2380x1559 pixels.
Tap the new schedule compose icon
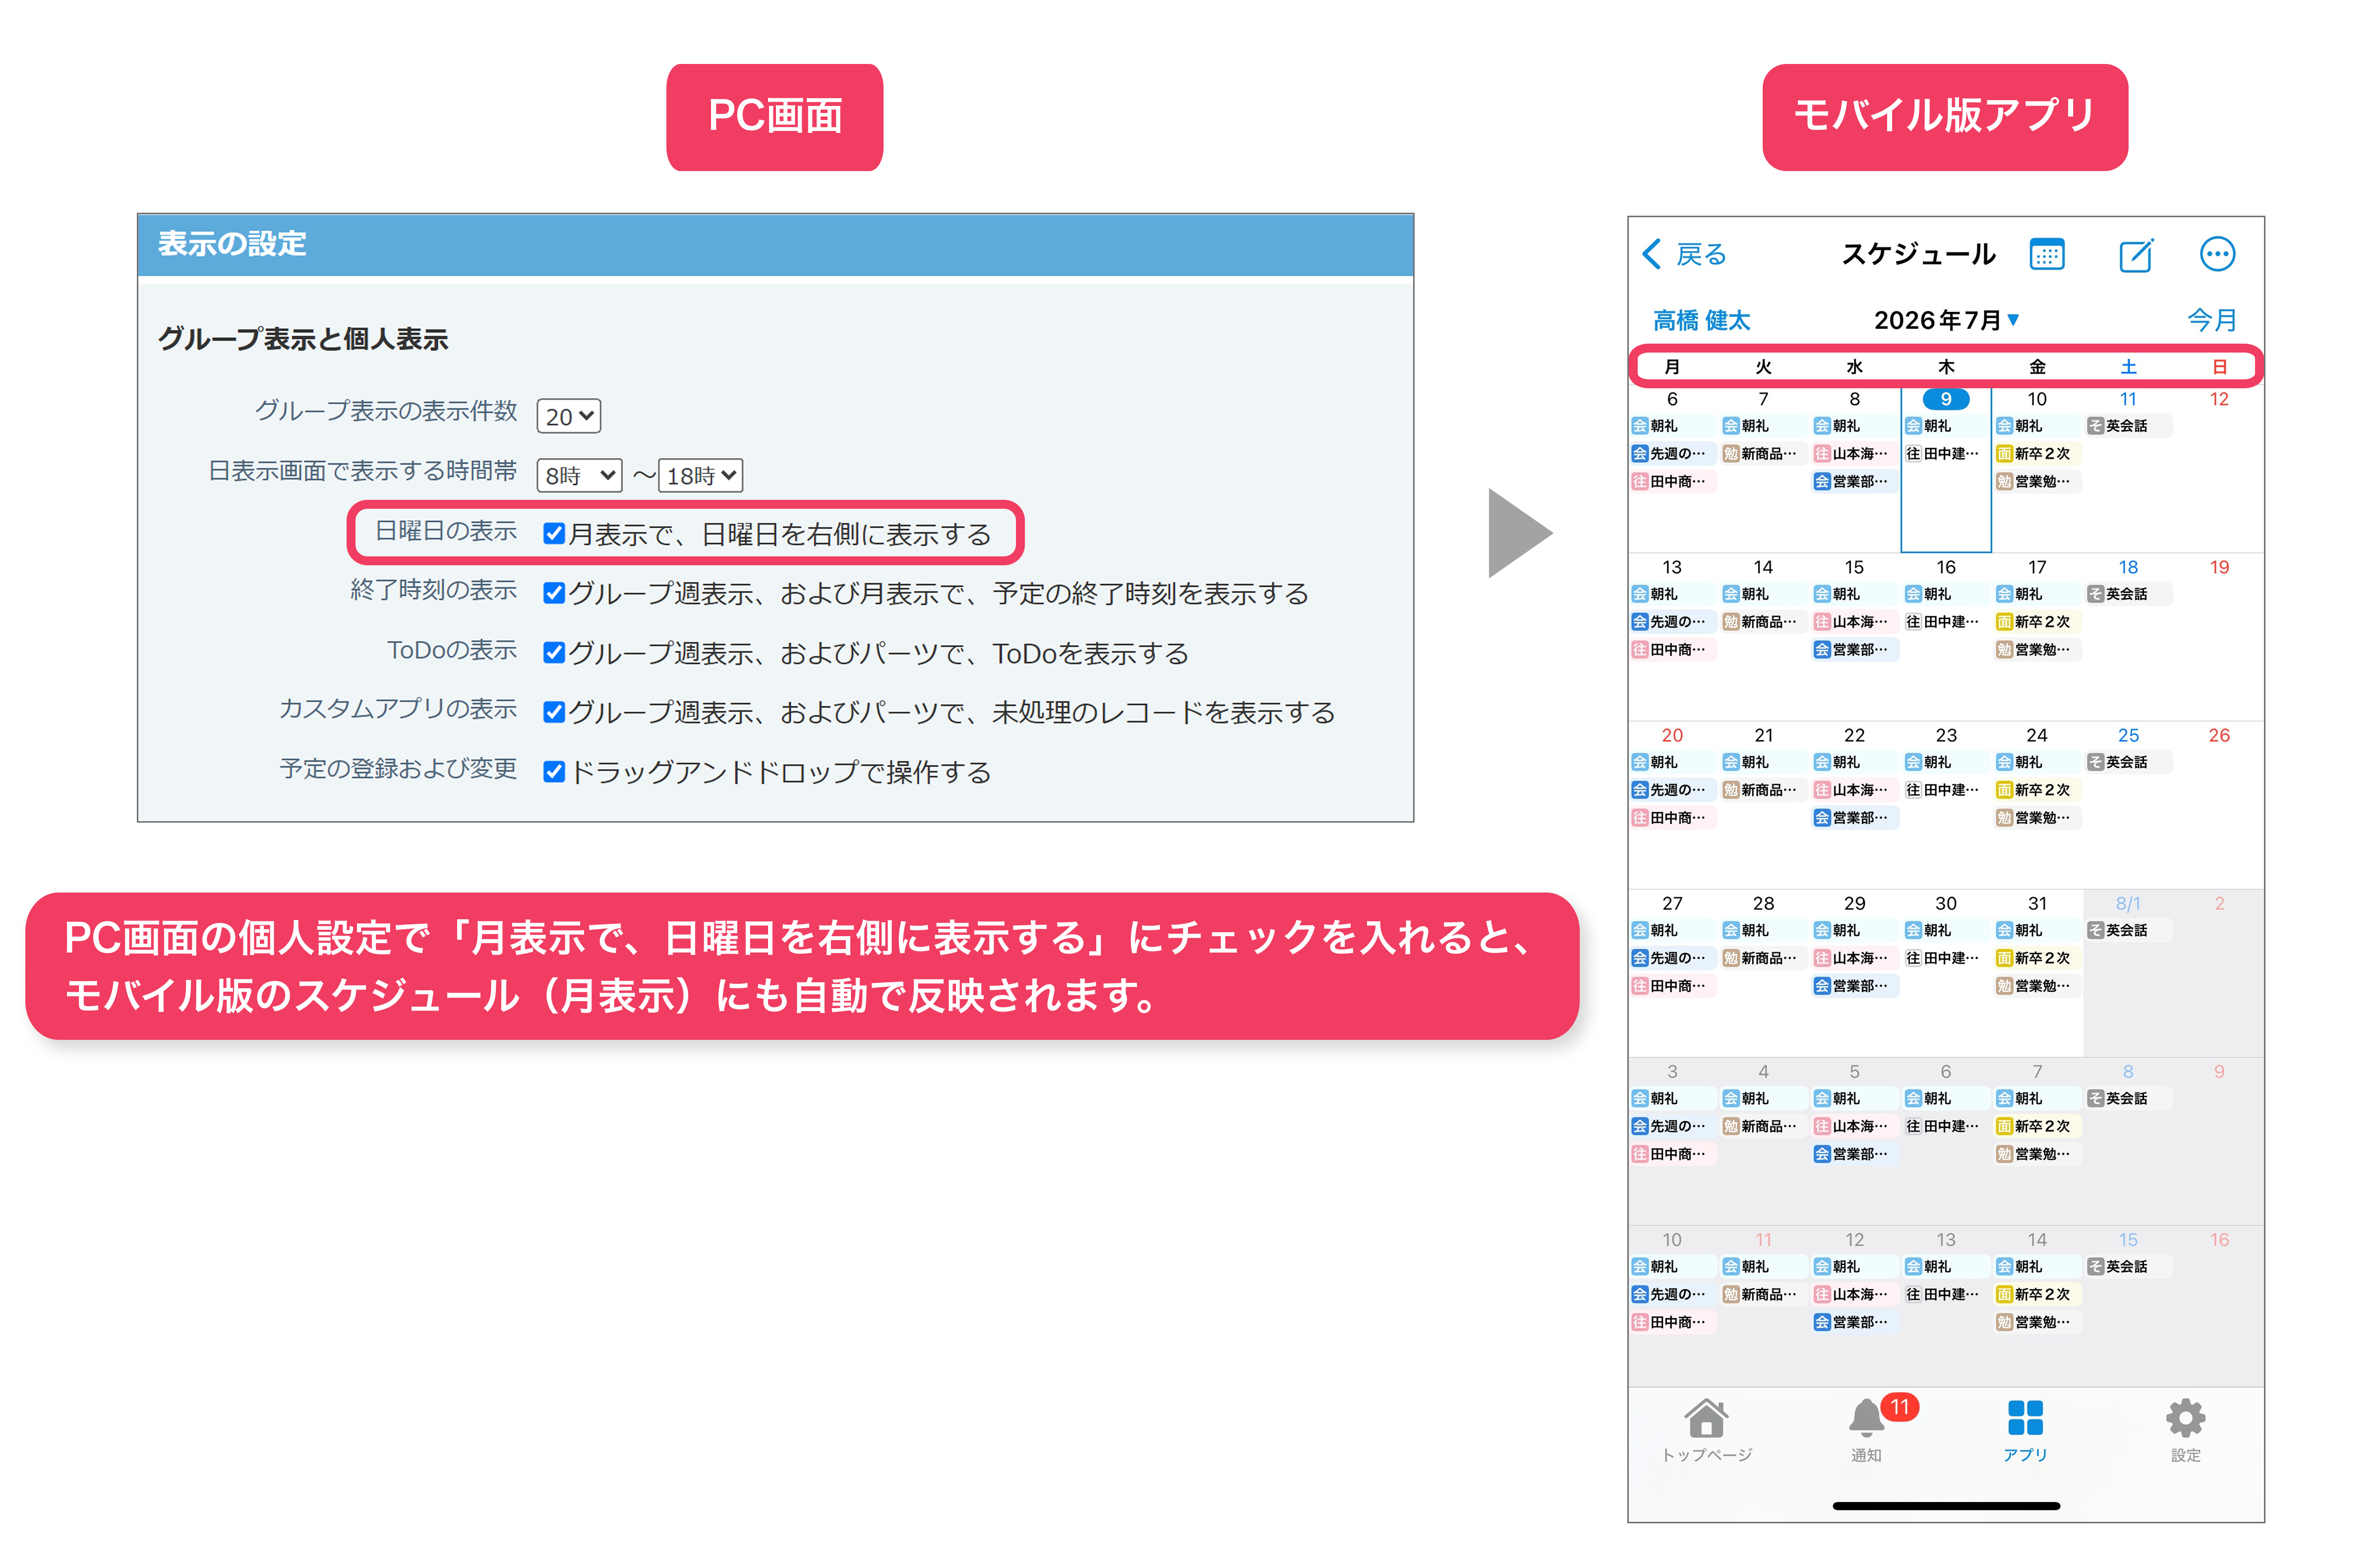tap(2136, 254)
